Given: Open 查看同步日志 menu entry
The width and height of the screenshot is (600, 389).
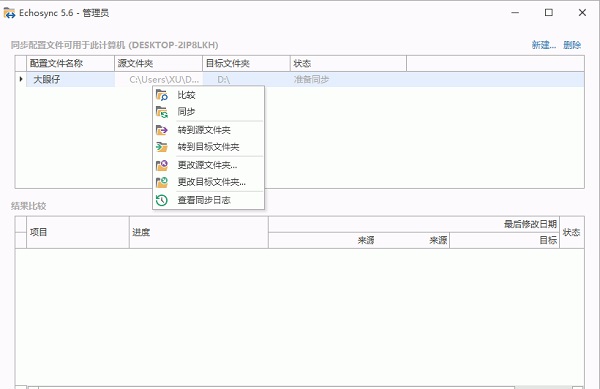Looking at the screenshot, I should (x=209, y=200).
